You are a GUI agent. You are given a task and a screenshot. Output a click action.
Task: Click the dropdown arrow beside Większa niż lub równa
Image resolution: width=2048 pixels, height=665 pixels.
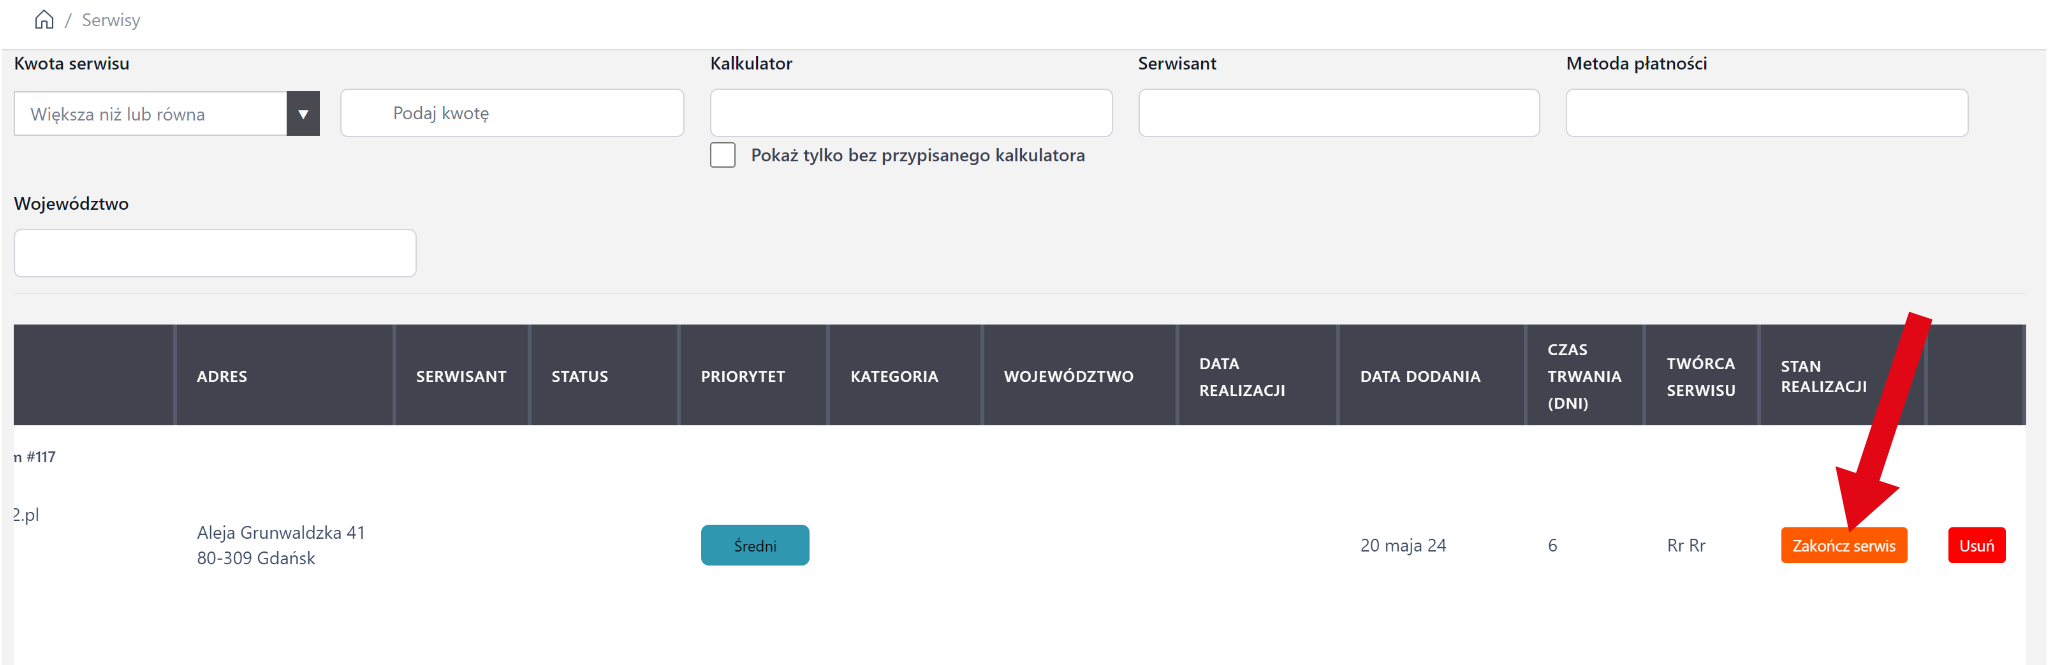(x=303, y=114)
